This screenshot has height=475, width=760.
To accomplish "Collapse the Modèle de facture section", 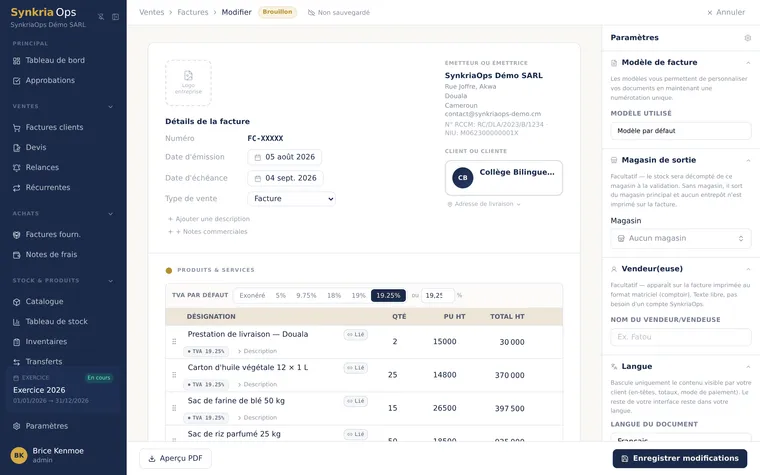I will (x=748, y=63).
